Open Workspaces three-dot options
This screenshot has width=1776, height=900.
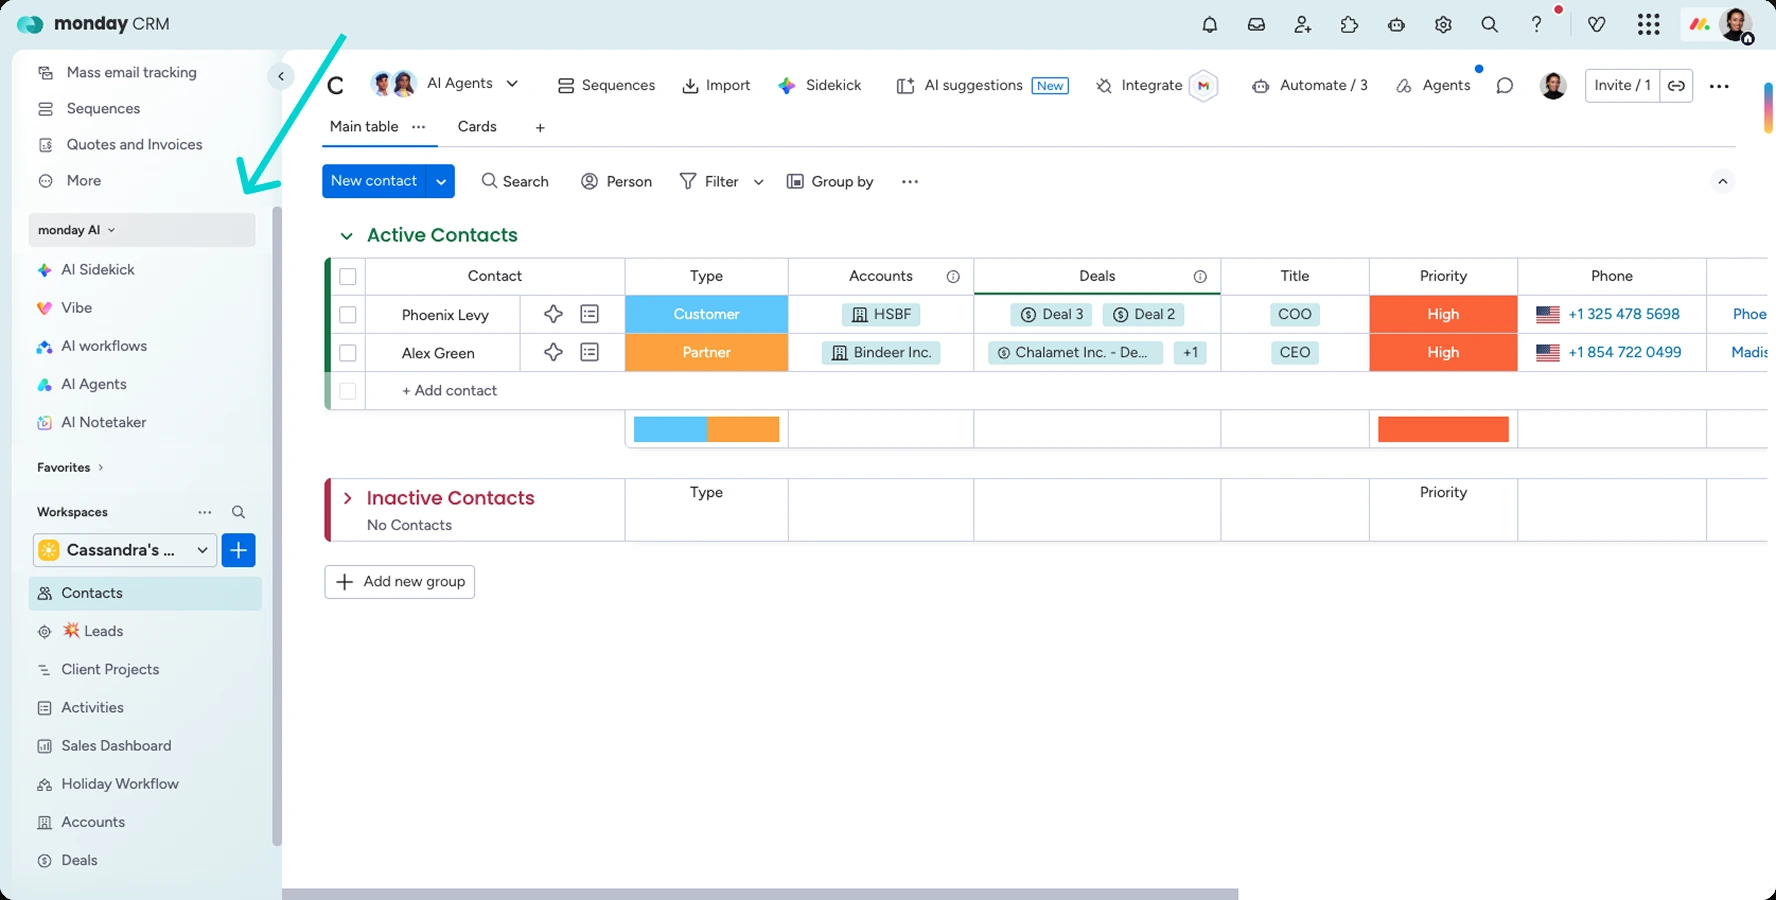205,512
